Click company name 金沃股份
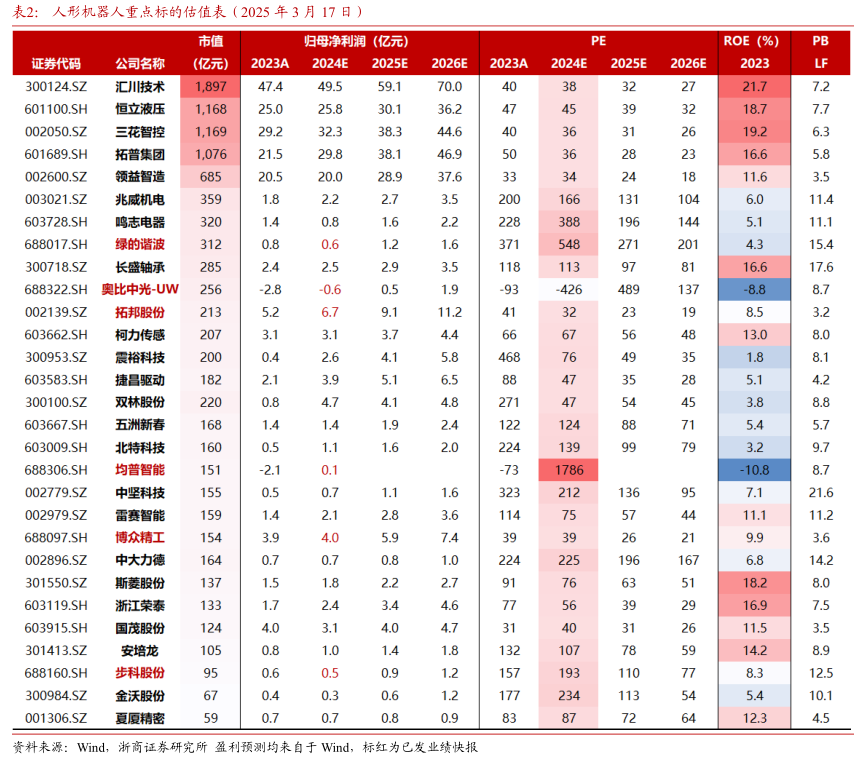The image size is (854, 773). [140, 696]
